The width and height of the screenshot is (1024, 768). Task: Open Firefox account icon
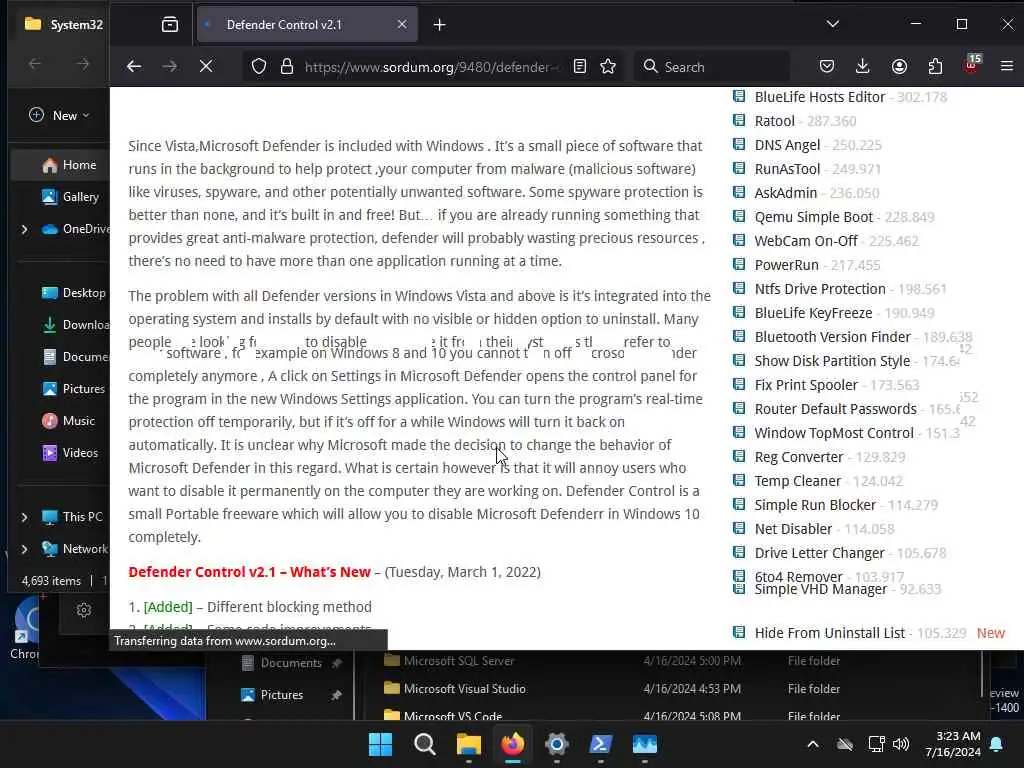[899, 67]
